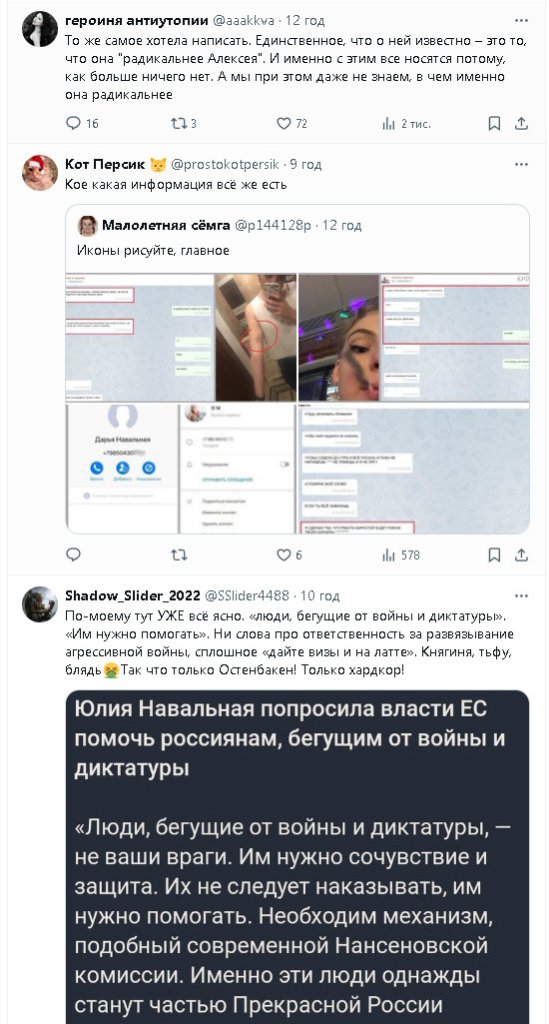Open more options on героиня антиутопии's tweet
This screenshot has width=549, height=1024.
click(521, 20)
